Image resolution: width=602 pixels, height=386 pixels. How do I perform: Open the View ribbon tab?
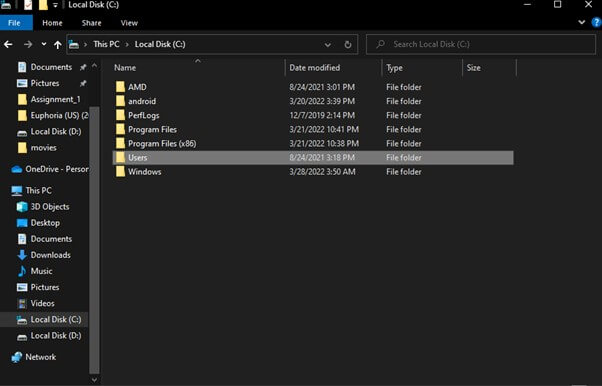[129, 23]
